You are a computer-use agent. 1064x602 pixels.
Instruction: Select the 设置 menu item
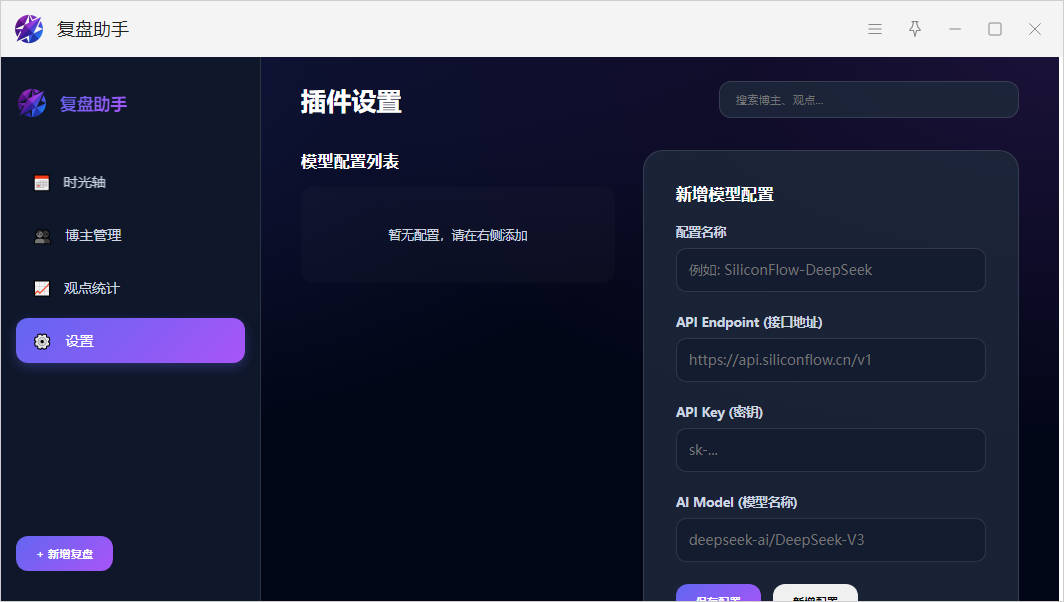click(x=130, y=341)
